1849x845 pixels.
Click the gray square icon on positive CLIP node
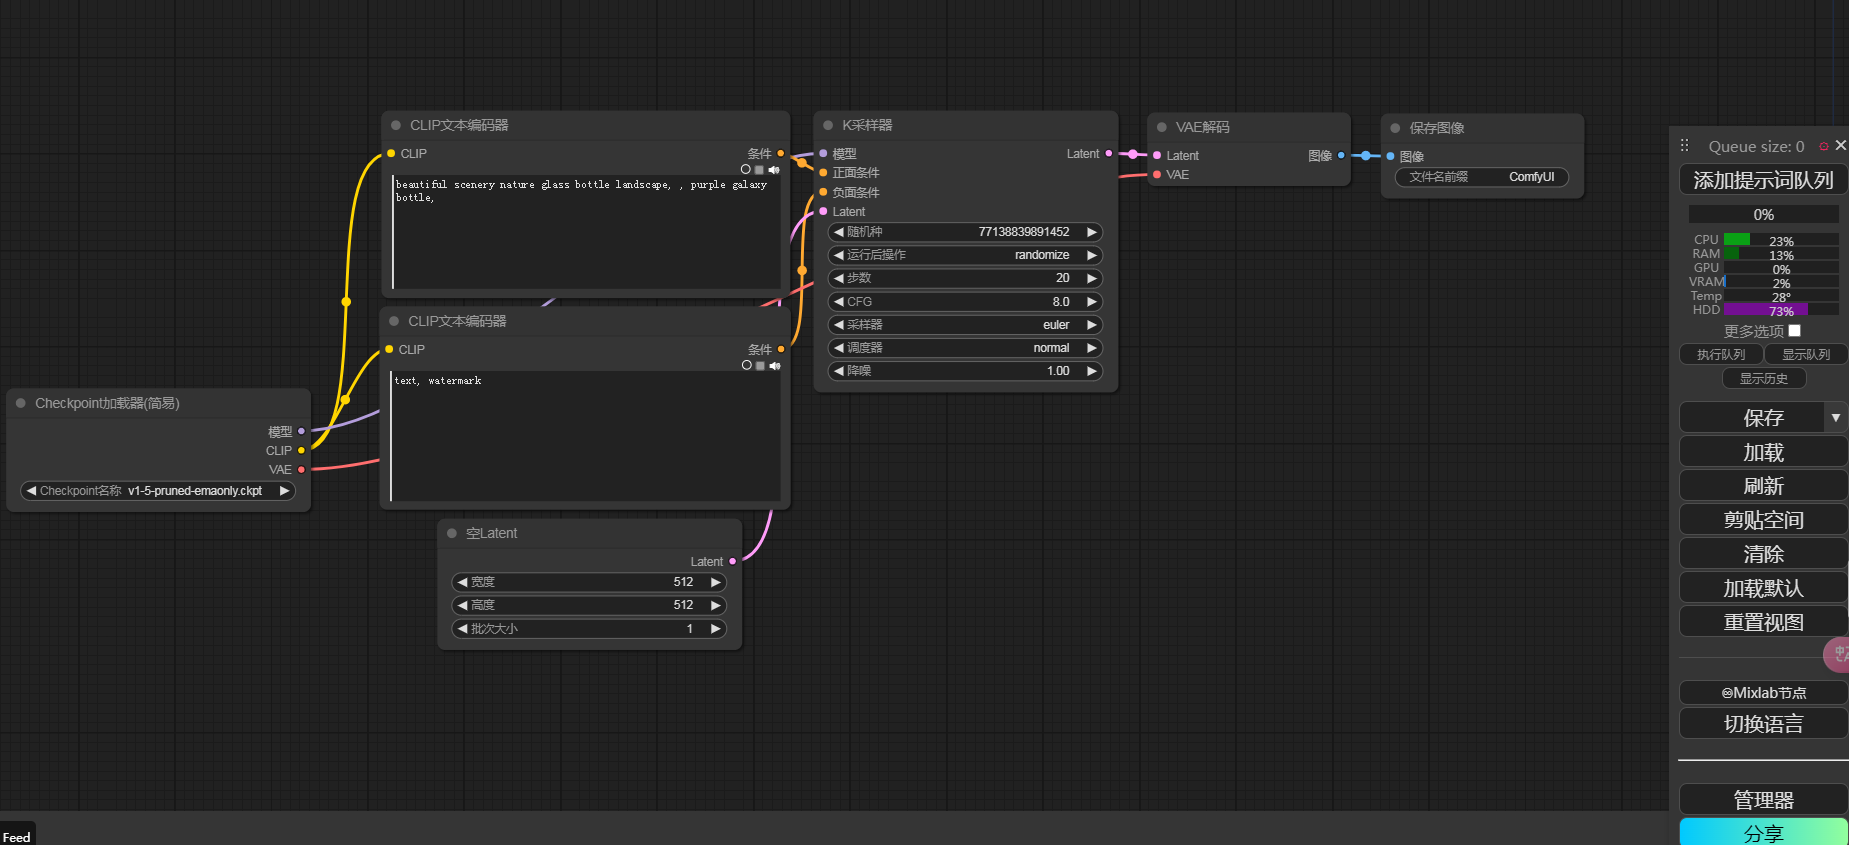759,170
